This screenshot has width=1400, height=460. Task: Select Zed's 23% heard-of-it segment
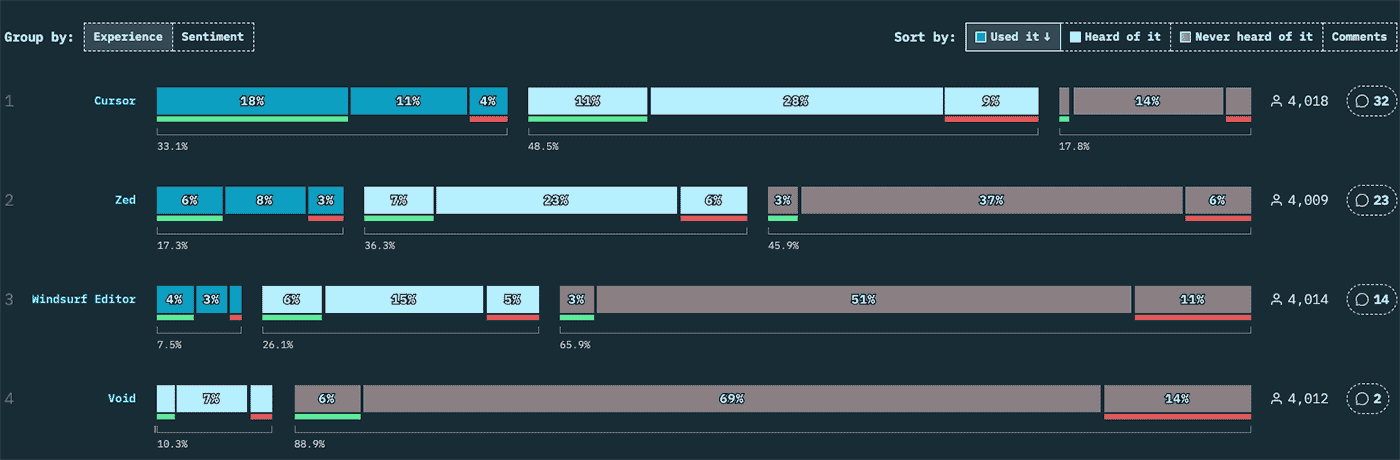point(557,200)
